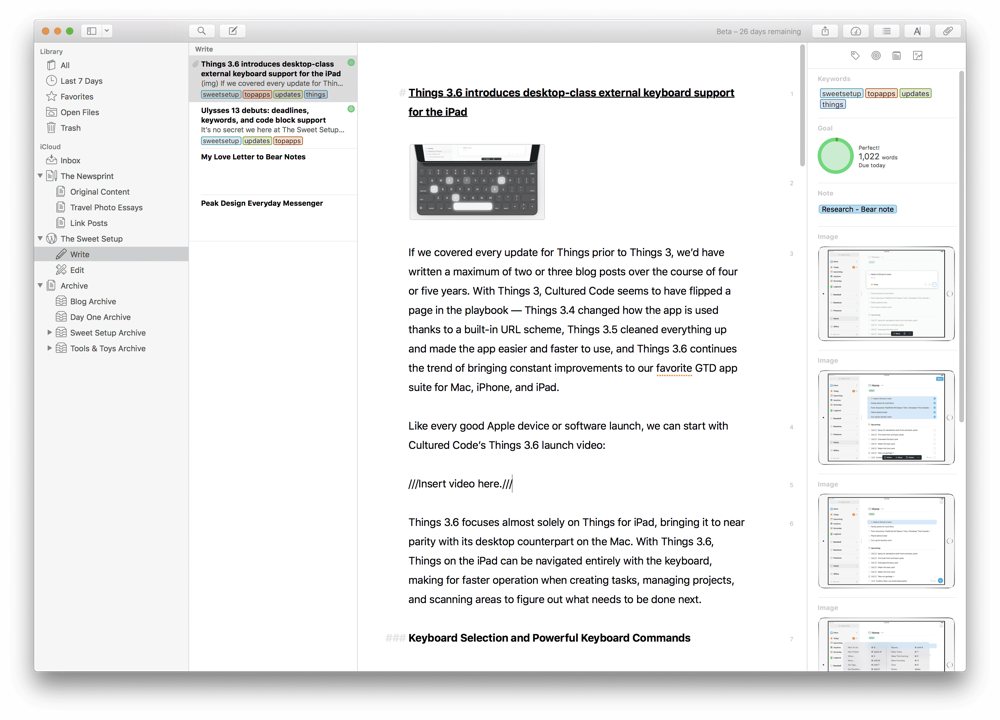
Task: Open the Travel Photo Essays group
Action: pyautogui.click(x=111, y=207)
